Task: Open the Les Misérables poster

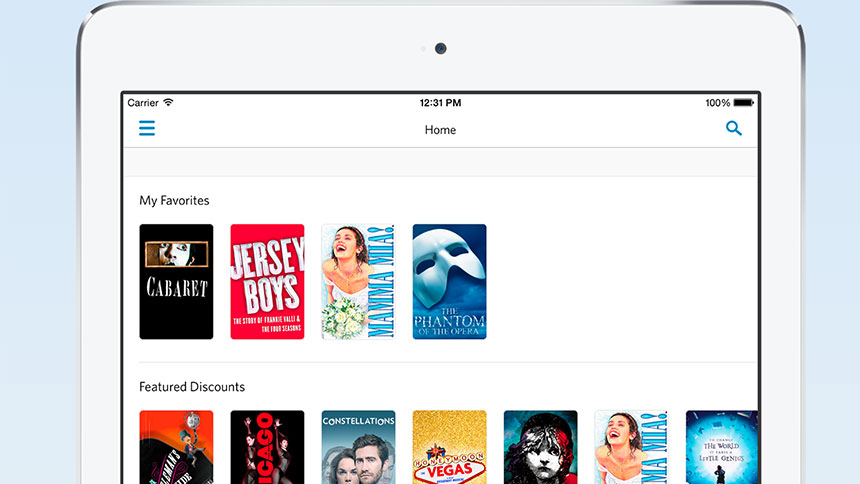Action: tap(540, 447)
